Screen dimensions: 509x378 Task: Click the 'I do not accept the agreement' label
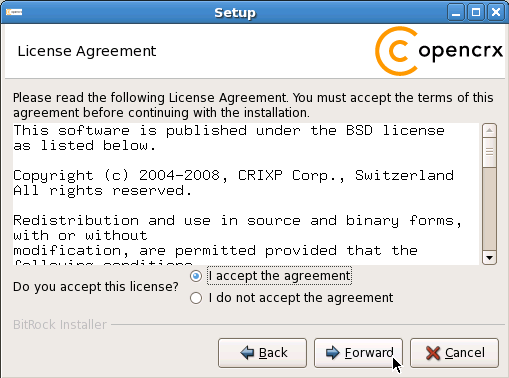point(301,298)
